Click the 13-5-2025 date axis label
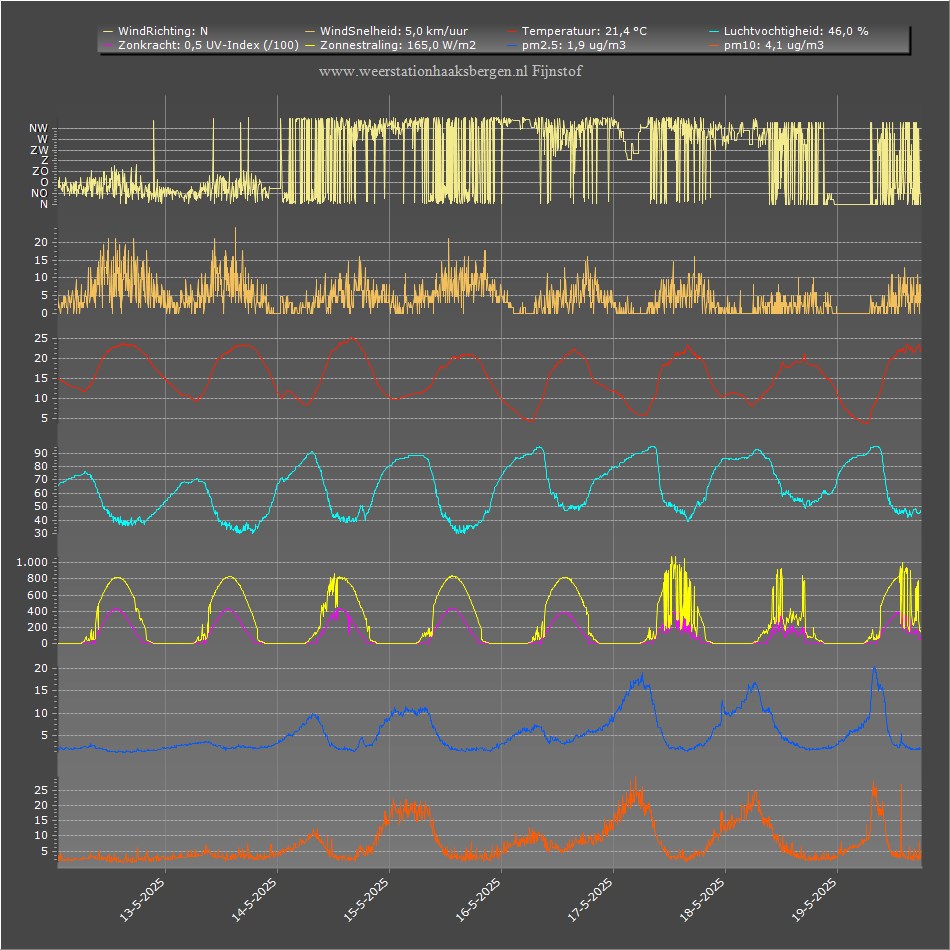Image resolution: width=950 pixels, height=950 pixels. pos(142,900)
